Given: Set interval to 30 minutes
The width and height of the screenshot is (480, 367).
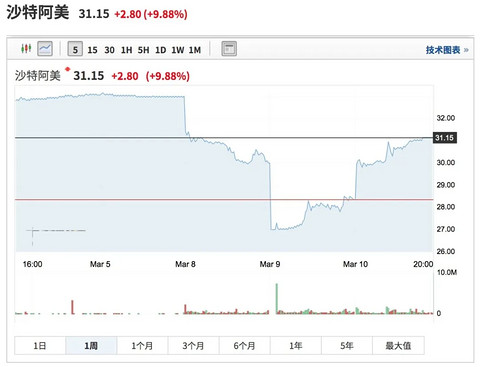Looking at the screenshot, I should pyautogui.click(x=109, y=50).
